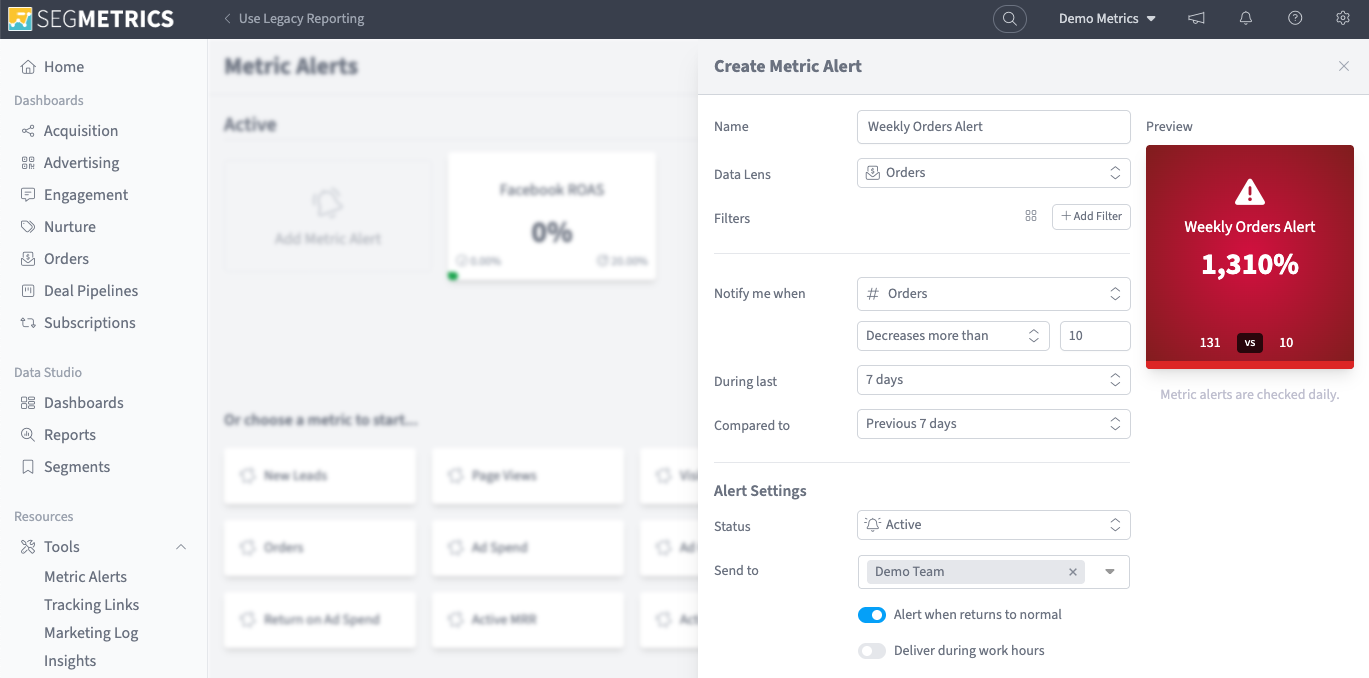Screen dimensions: 1369x678
Task: Open the help question mark icon
Action: [x=1294, y=18]
